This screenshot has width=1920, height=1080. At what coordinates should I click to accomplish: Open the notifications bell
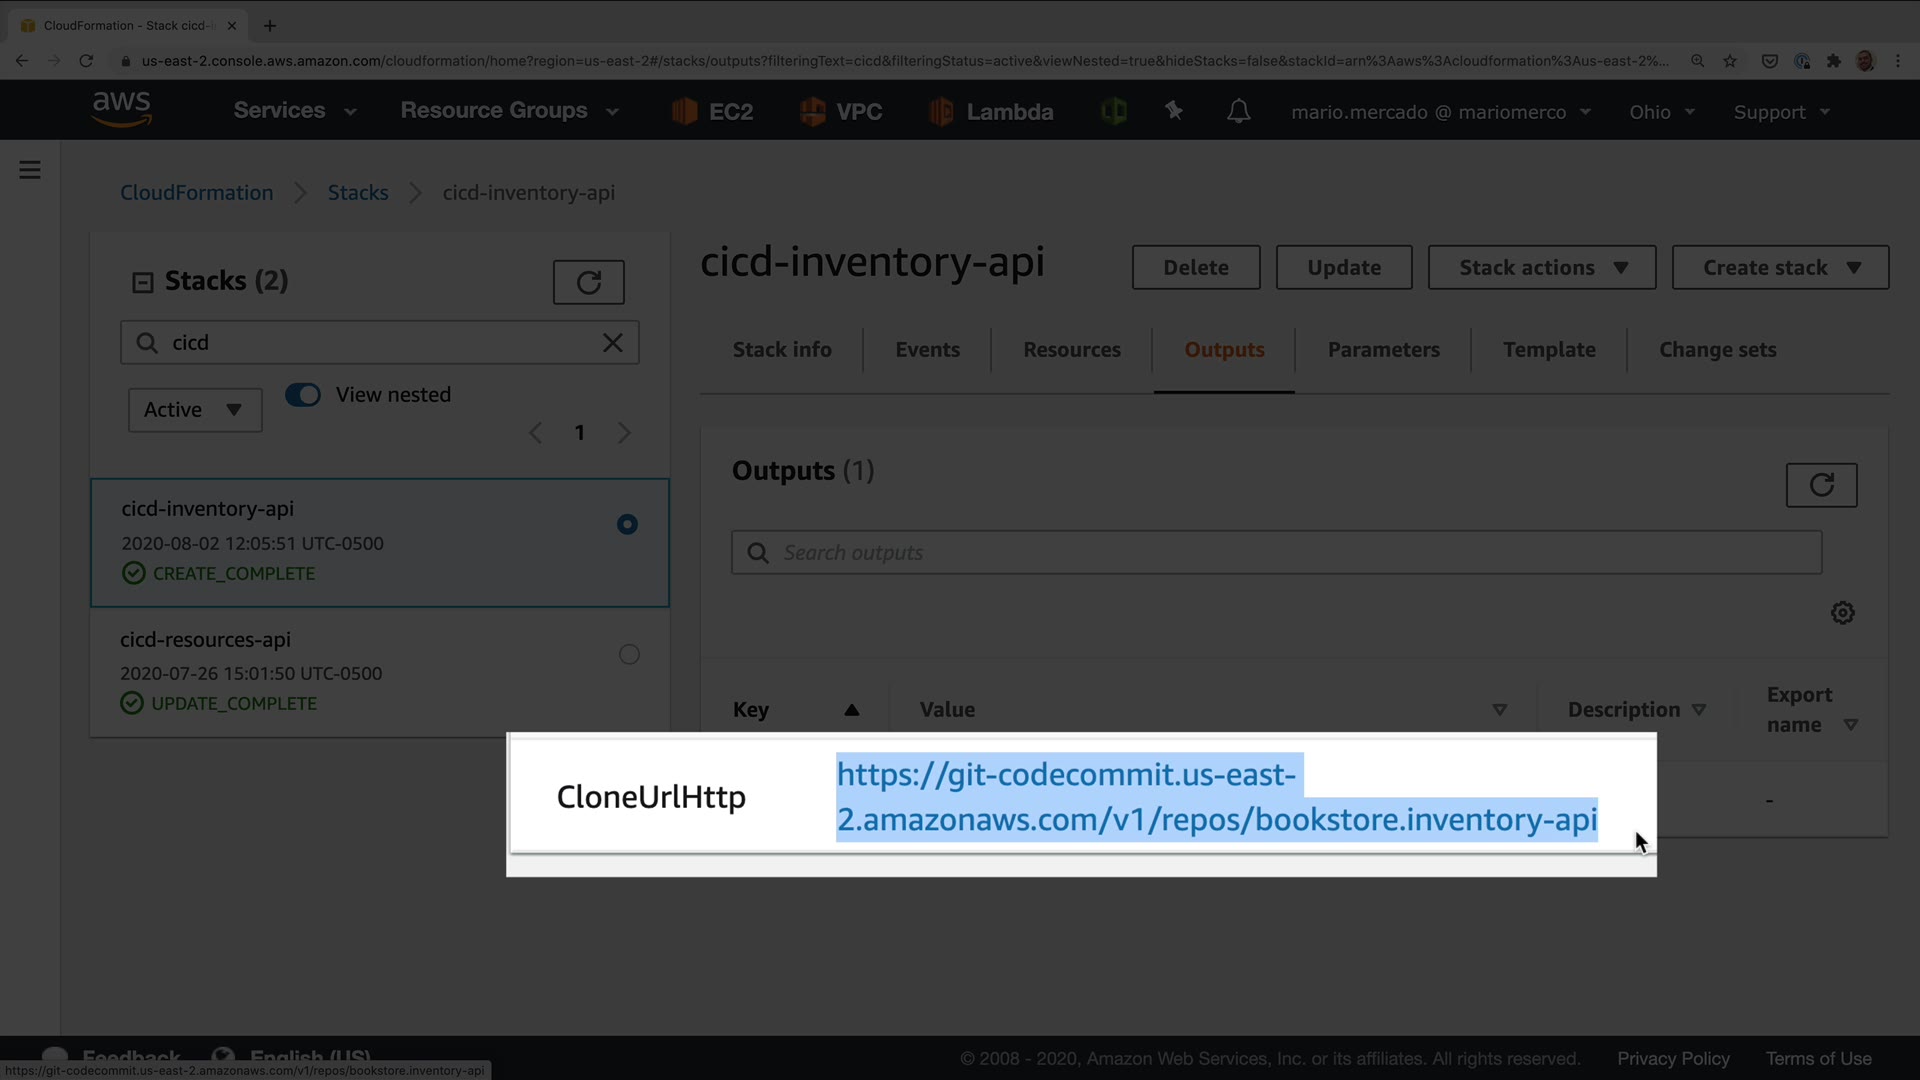click(1238, 111)
